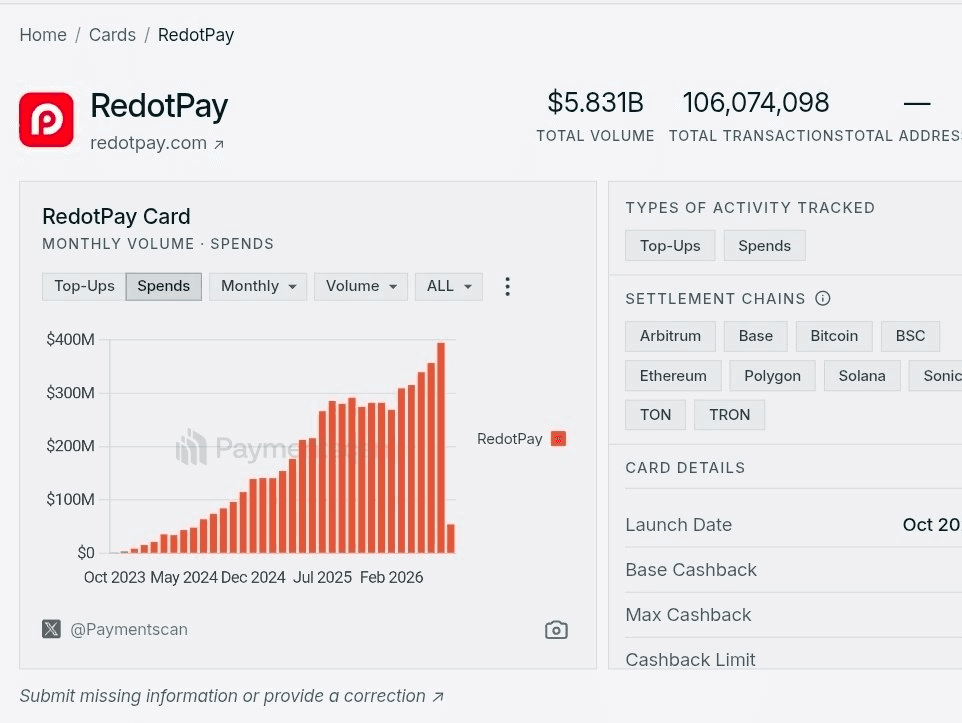
Task: Select the Bitcoin chain tag
Action: [x=834, y=336]
